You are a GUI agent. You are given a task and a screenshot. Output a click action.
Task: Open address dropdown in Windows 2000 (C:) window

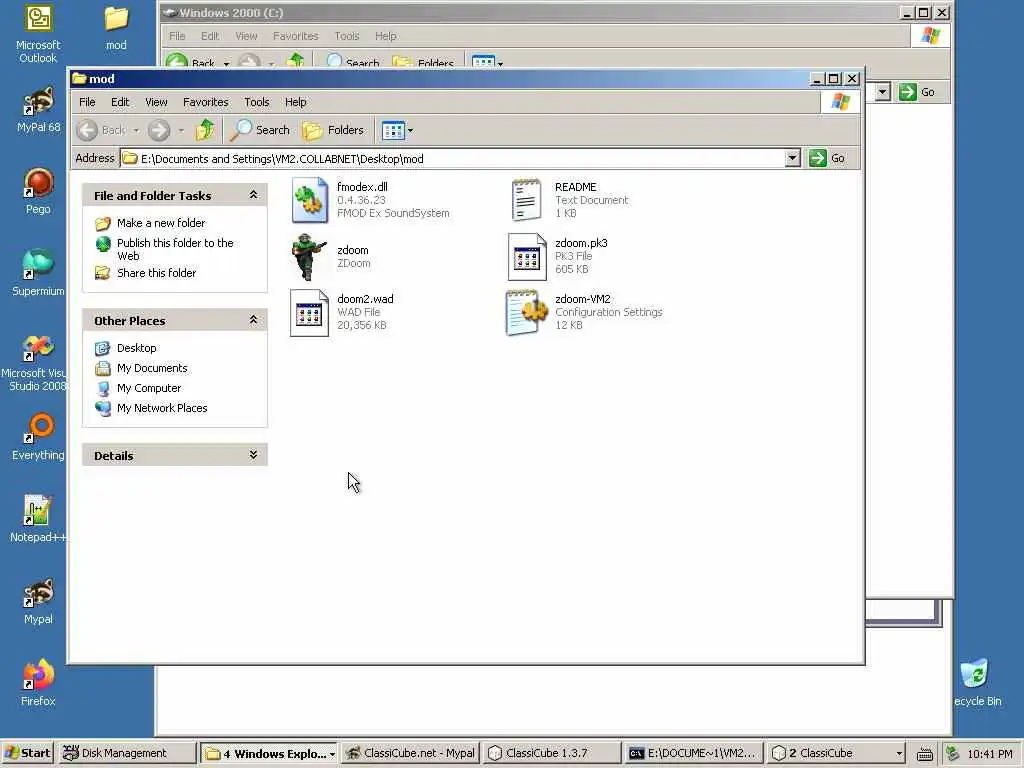883,92
